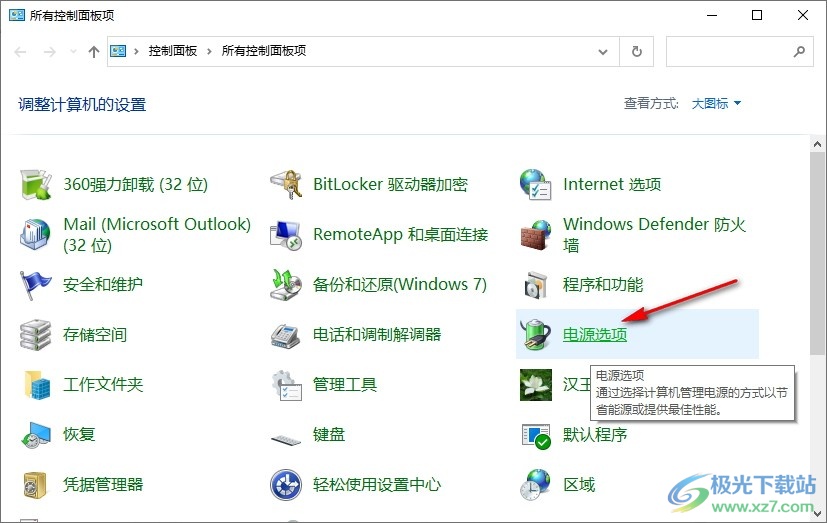Open the 恢复 recovery icon
Screen dimensions: 827x523
(35, 434)
